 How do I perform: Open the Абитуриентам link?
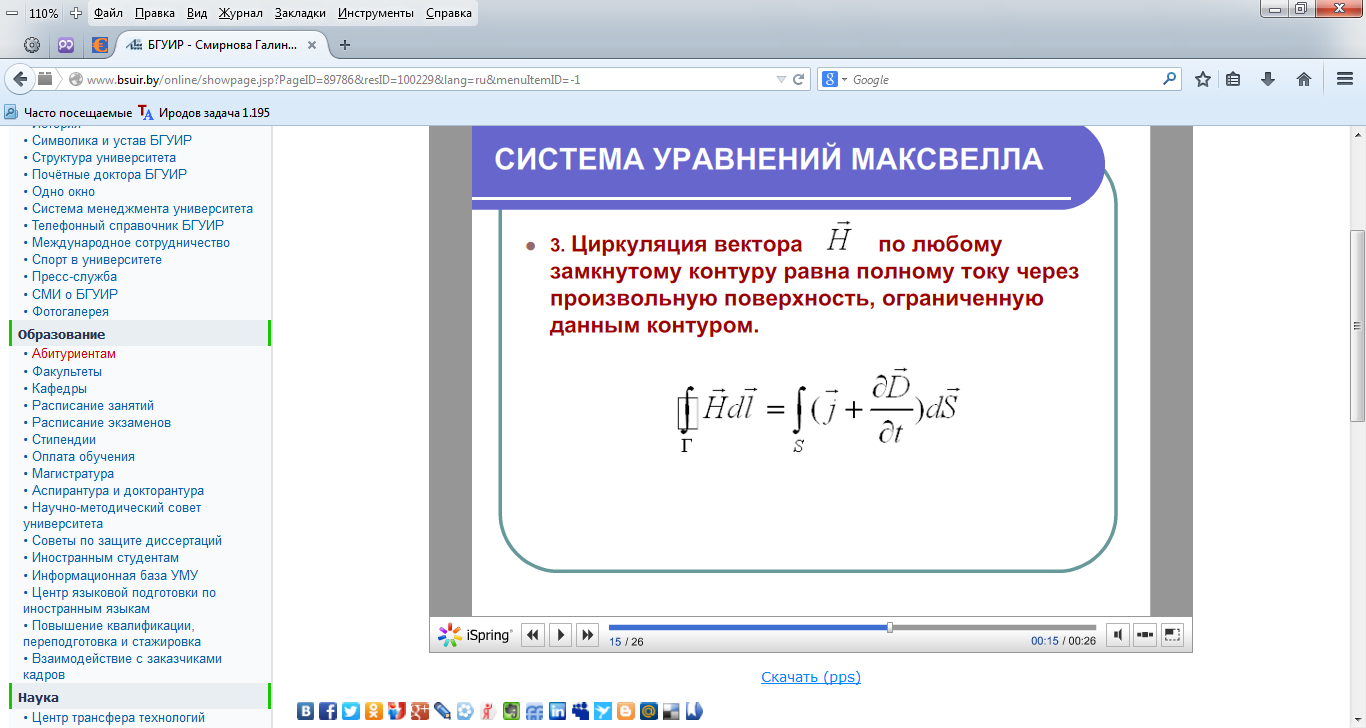(74, 354)
